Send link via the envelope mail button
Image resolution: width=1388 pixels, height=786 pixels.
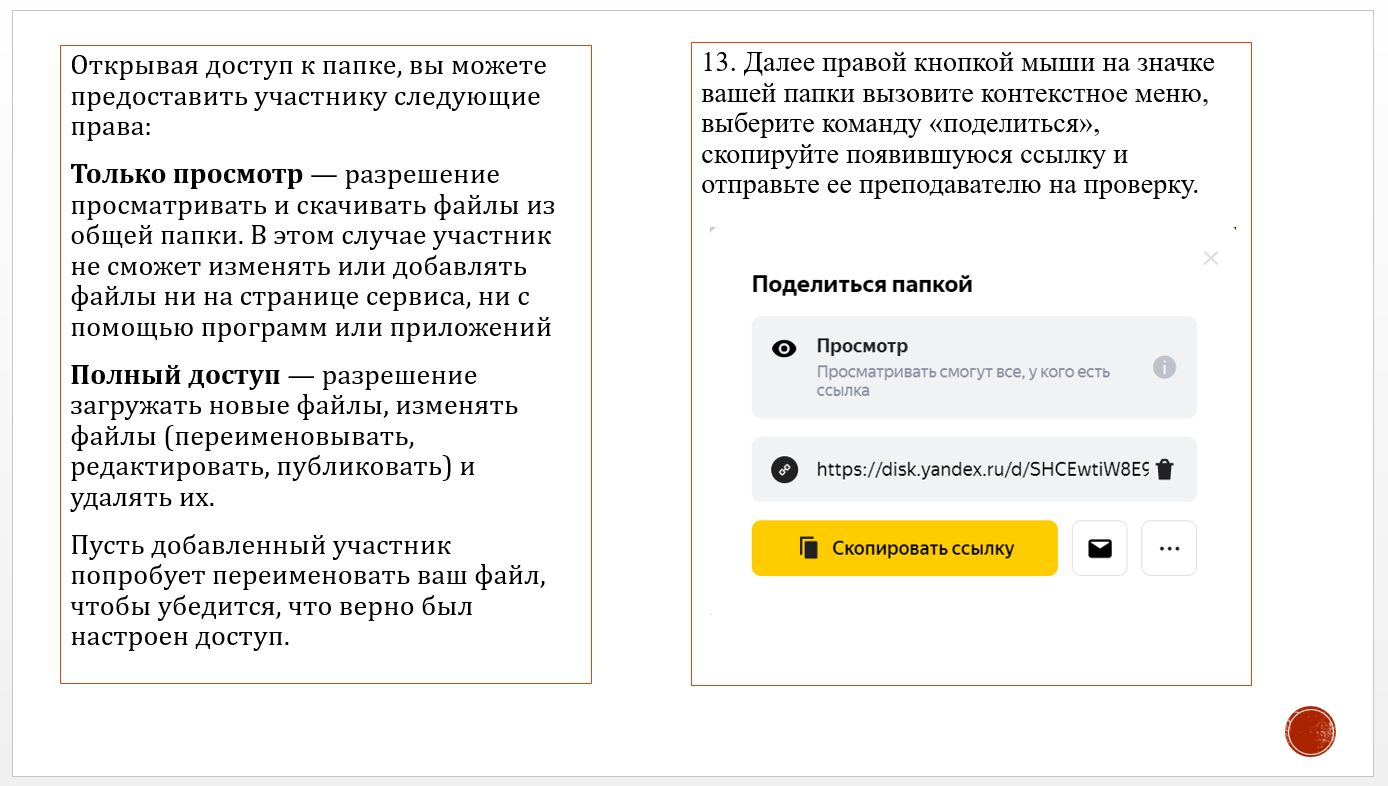[1100, 548]
